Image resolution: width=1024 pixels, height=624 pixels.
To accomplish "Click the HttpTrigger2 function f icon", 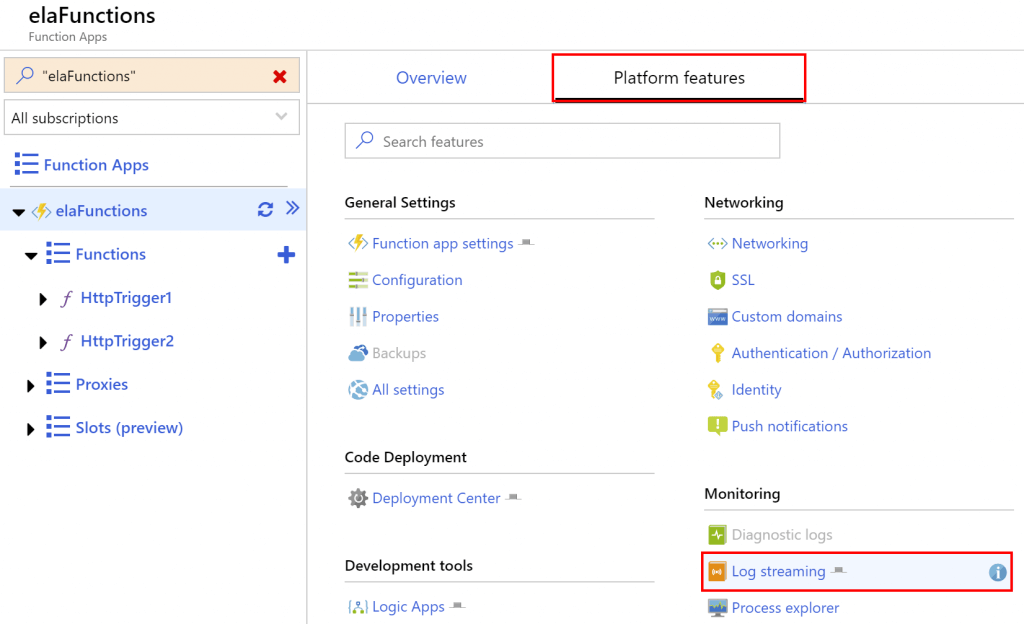I will pos(66,342).
